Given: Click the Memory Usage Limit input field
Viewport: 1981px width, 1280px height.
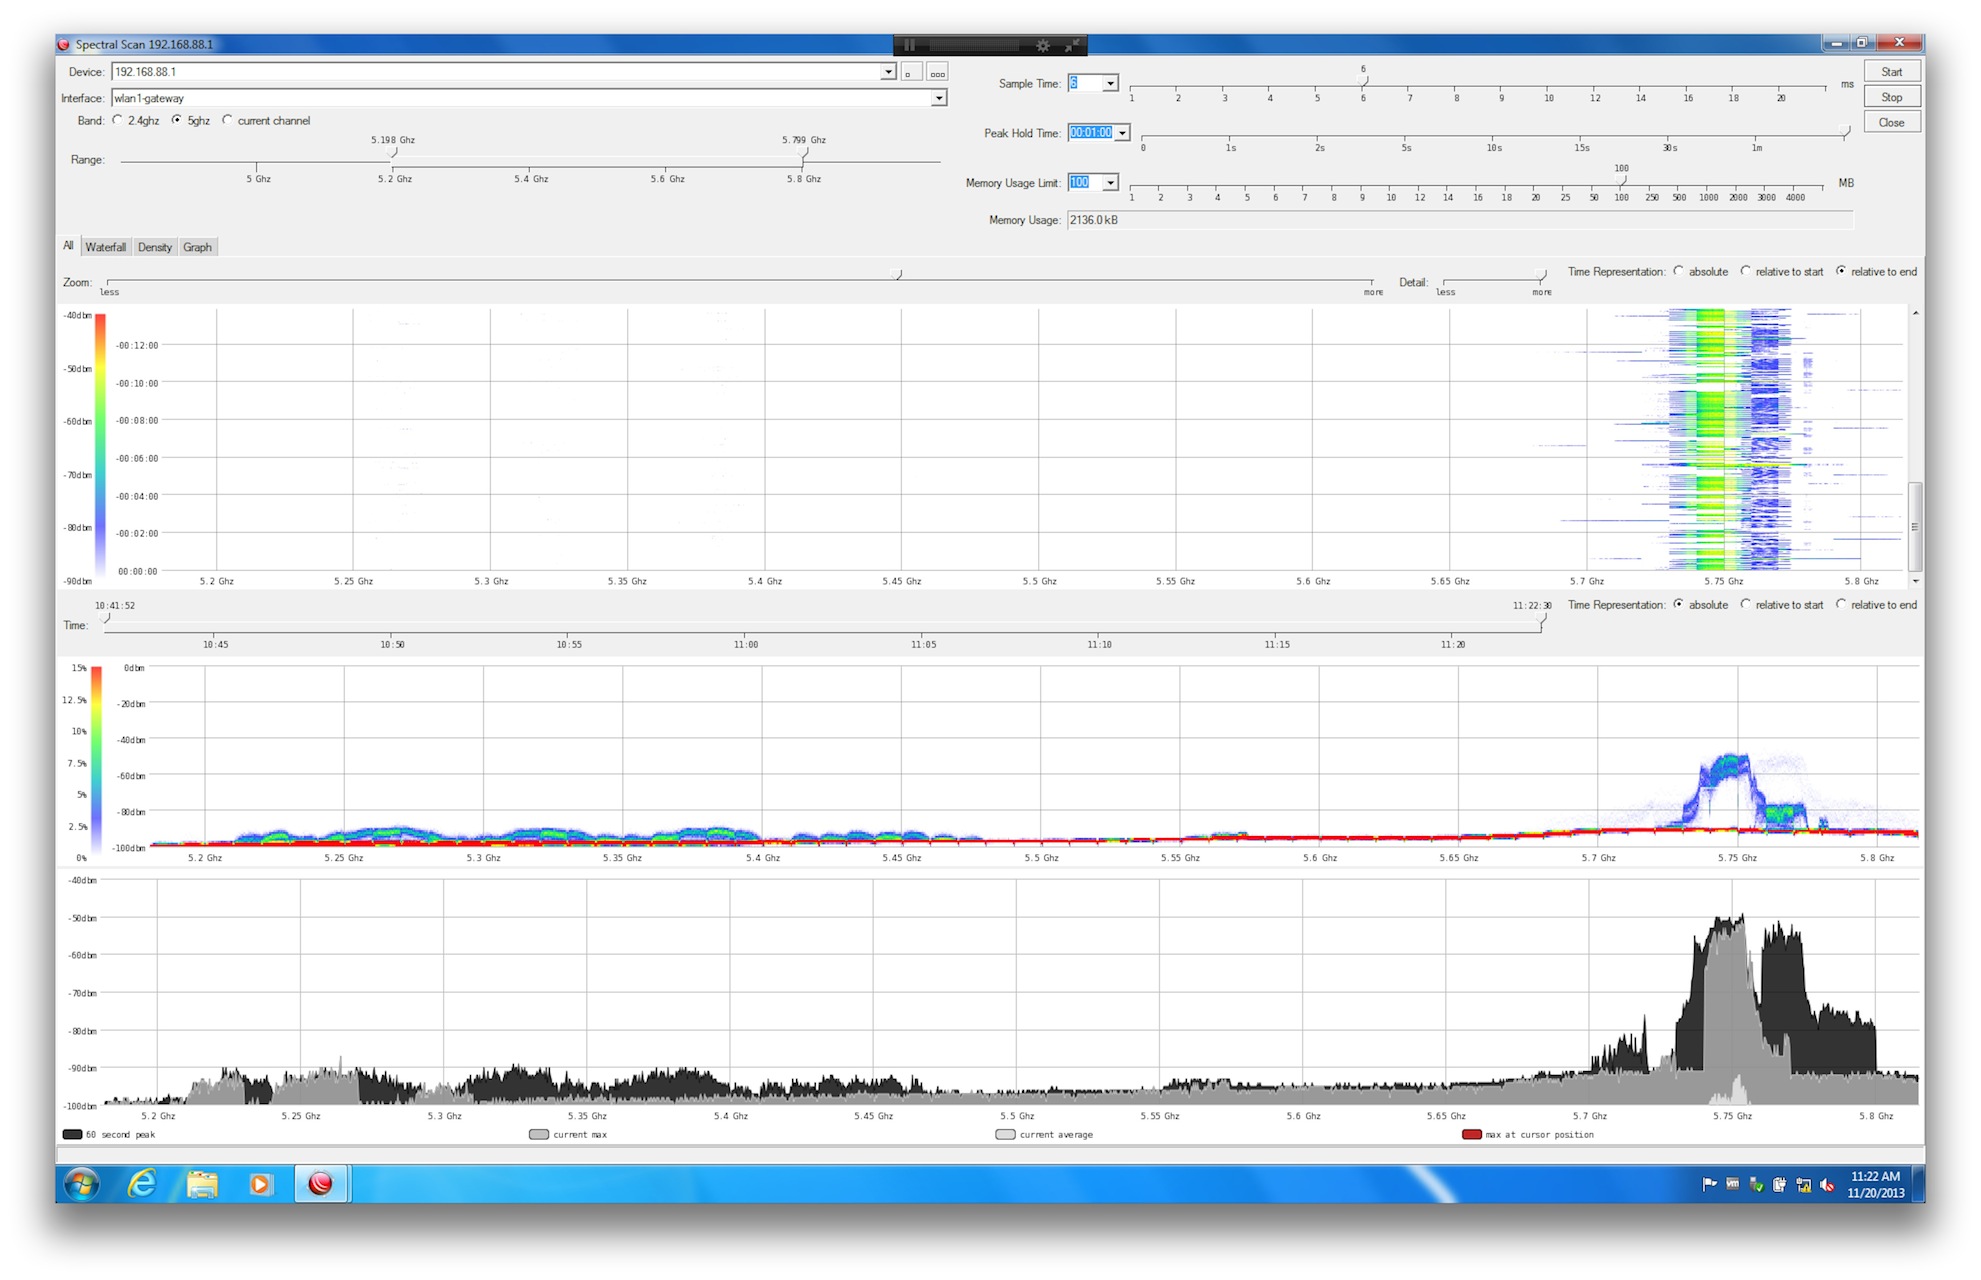Looking at the screenshot, I should click(x=1084, y=183).
